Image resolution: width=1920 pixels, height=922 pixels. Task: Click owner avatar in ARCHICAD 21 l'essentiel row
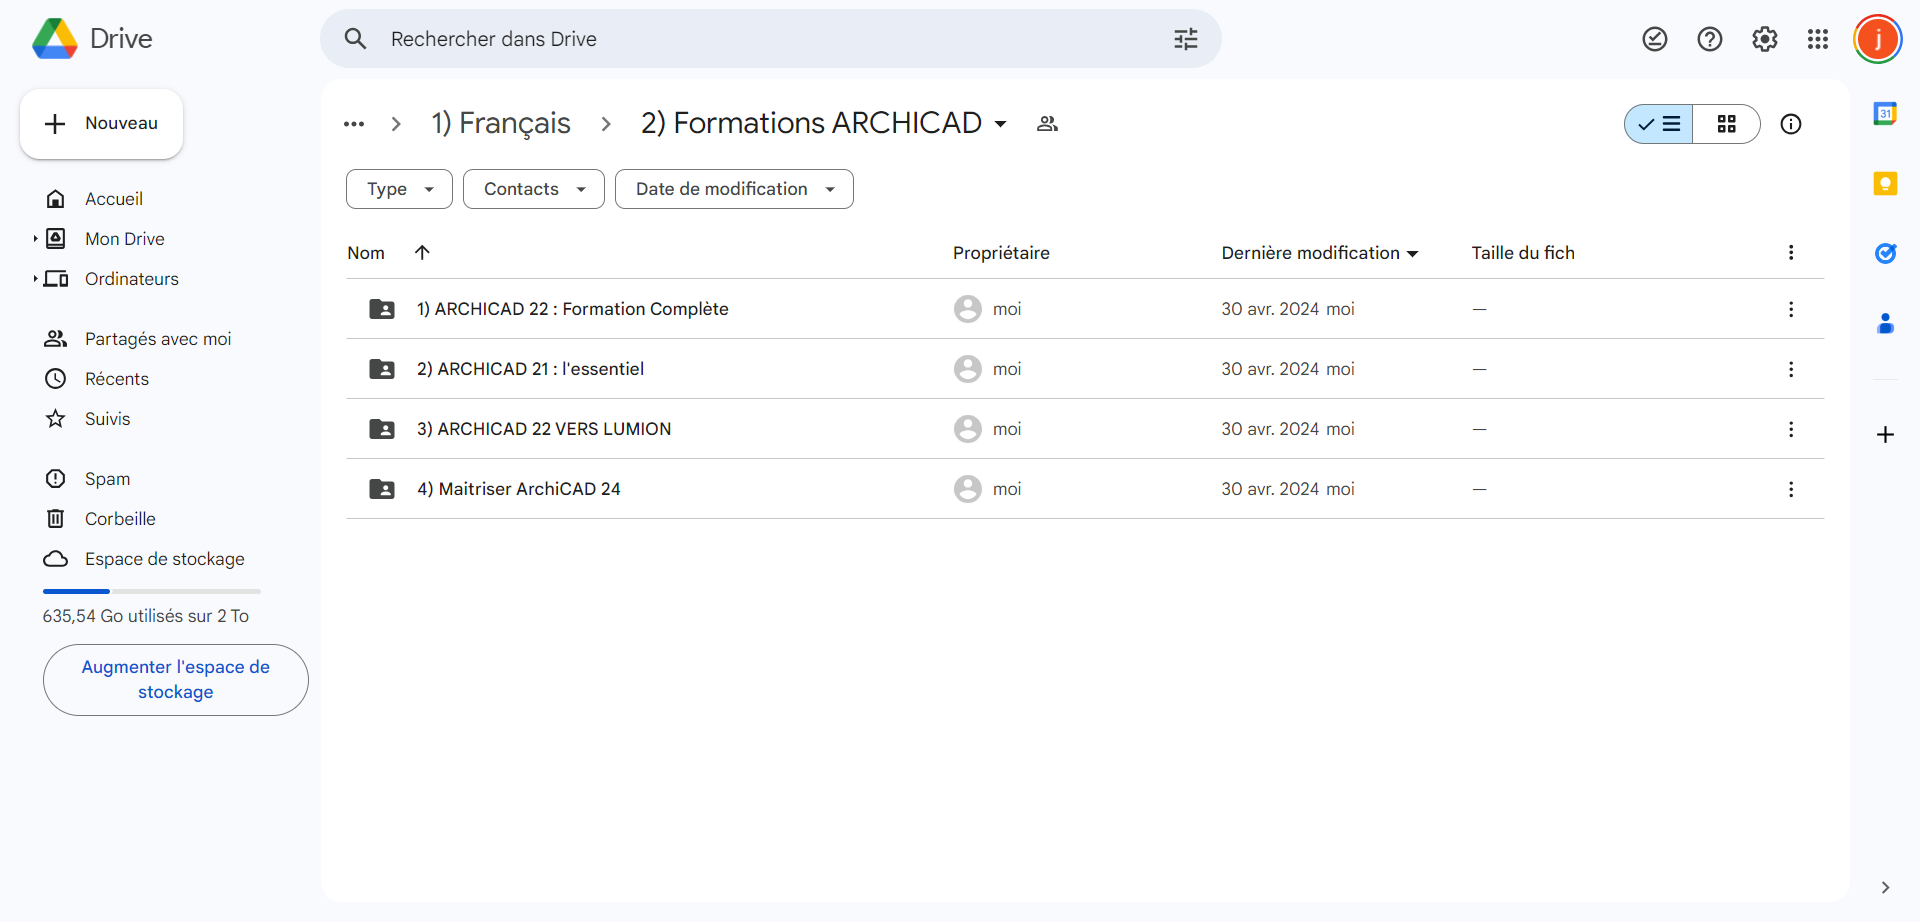point(967,369)
